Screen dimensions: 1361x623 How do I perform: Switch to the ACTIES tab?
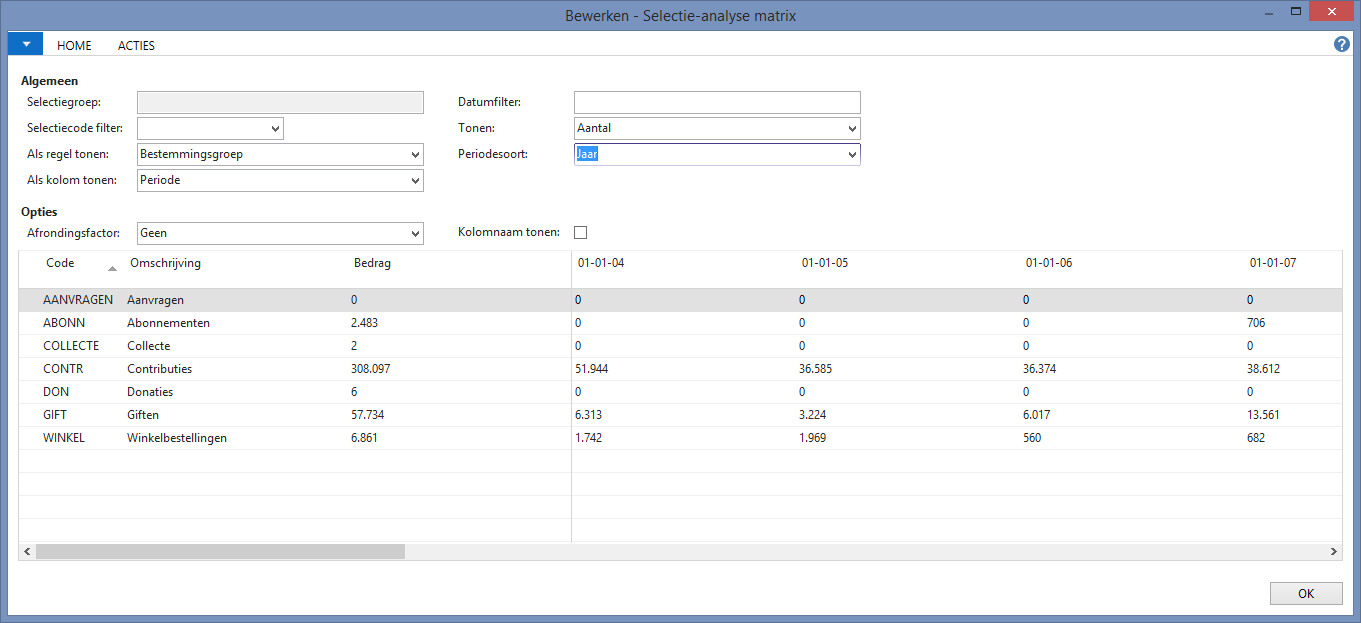(x=136, y=45)
